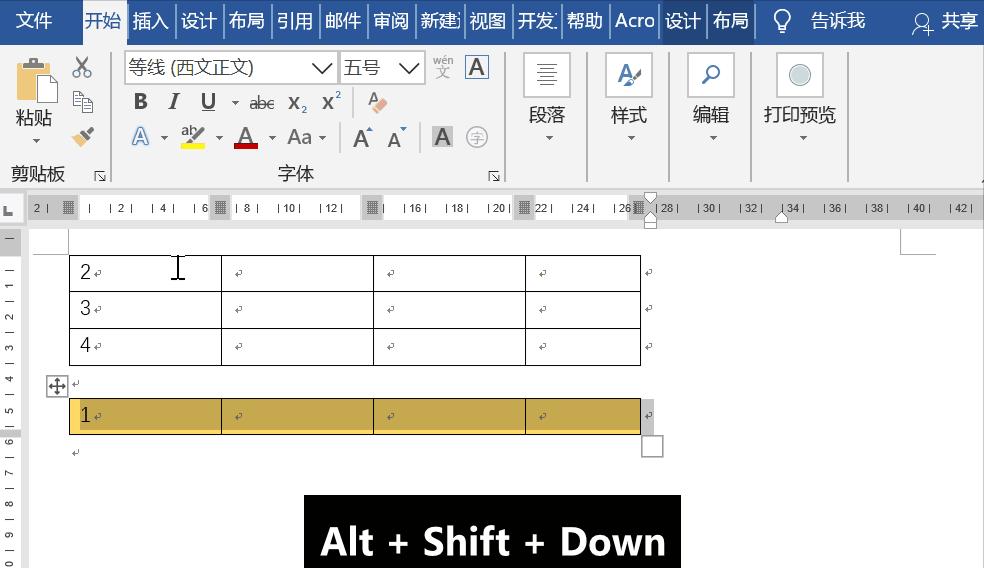Toggle Bold formatting
The height and width of the screenshot is (568, 984).
tap(141, 102)
